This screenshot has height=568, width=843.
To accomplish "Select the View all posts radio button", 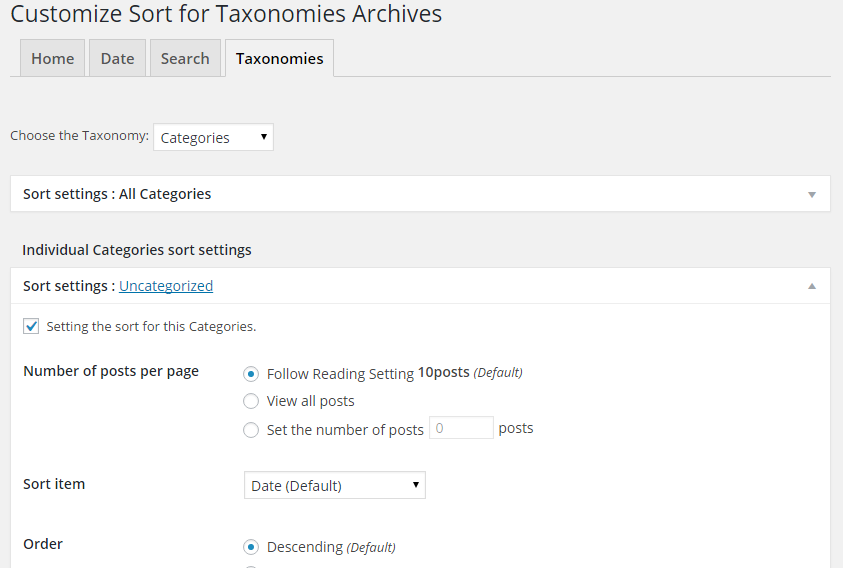I will 251,401.
